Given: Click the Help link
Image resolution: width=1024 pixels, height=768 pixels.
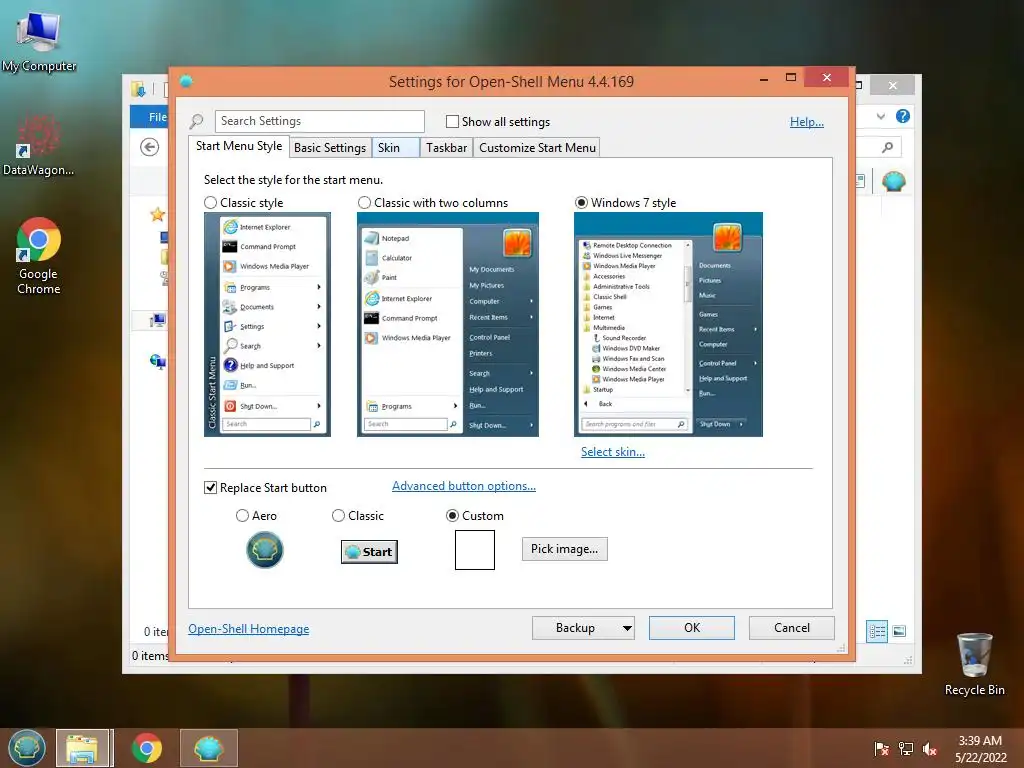Looking at the screenshot, I should [807, 121].
